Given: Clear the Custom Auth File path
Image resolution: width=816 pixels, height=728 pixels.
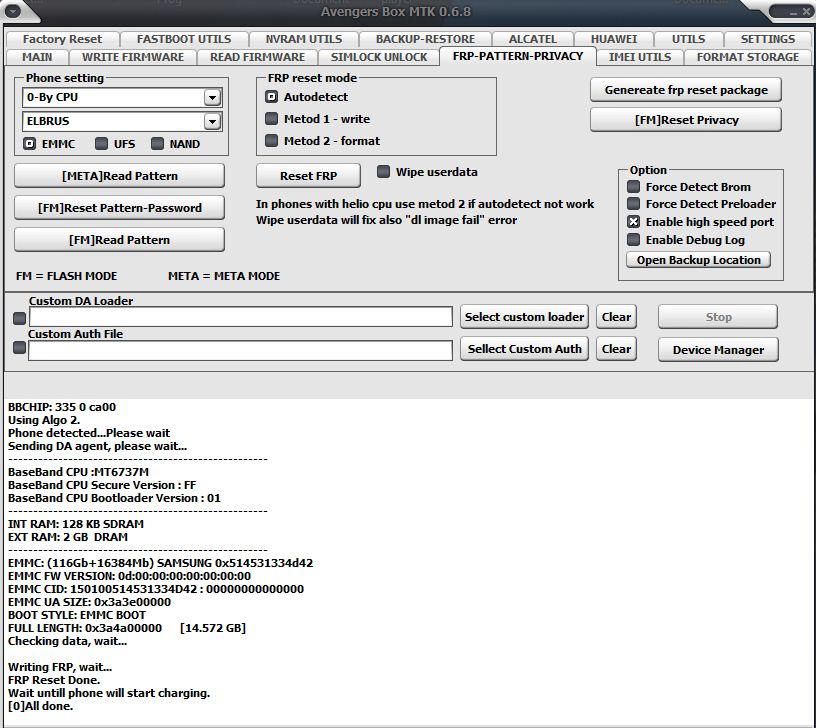Looking at the screenshot, I should coord(616,349).
